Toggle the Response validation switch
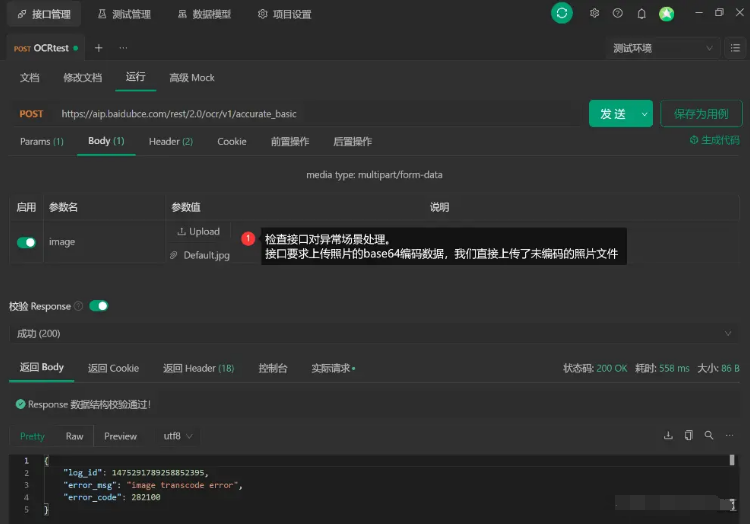Image resolution: width=750 pixels, height=524 pixels. (99, 306)
